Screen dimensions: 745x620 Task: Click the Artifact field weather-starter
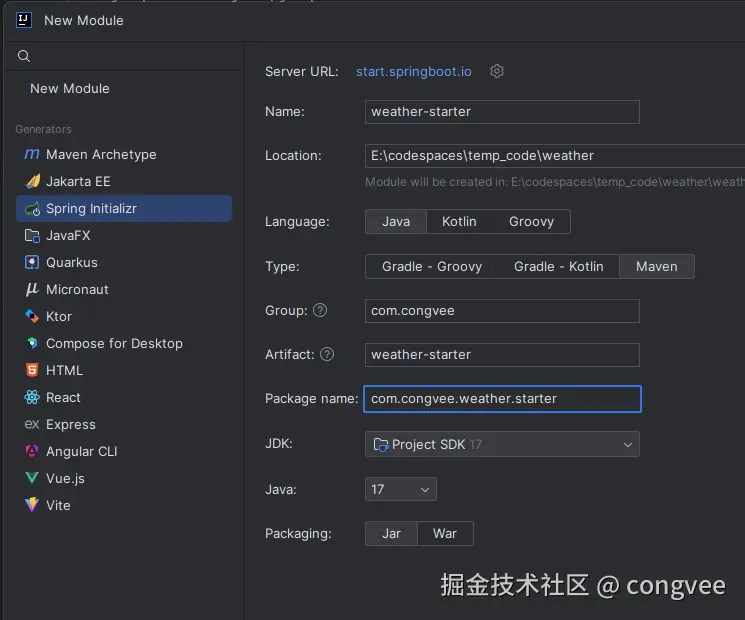[502, 354]
